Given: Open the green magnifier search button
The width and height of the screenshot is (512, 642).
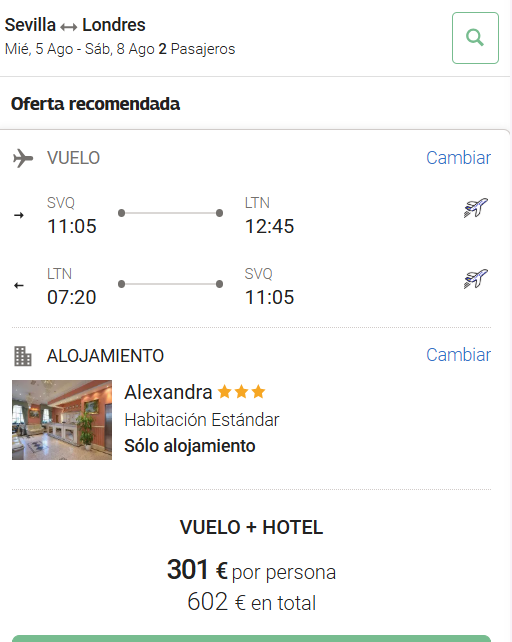Looking at the screenshot, I should [475, 38].
